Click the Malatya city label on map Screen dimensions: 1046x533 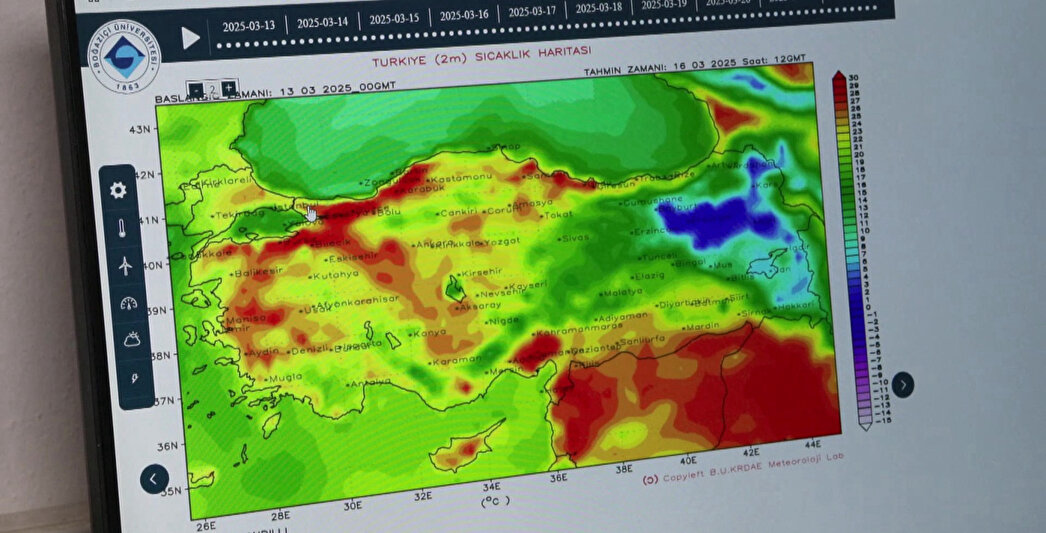620,292
